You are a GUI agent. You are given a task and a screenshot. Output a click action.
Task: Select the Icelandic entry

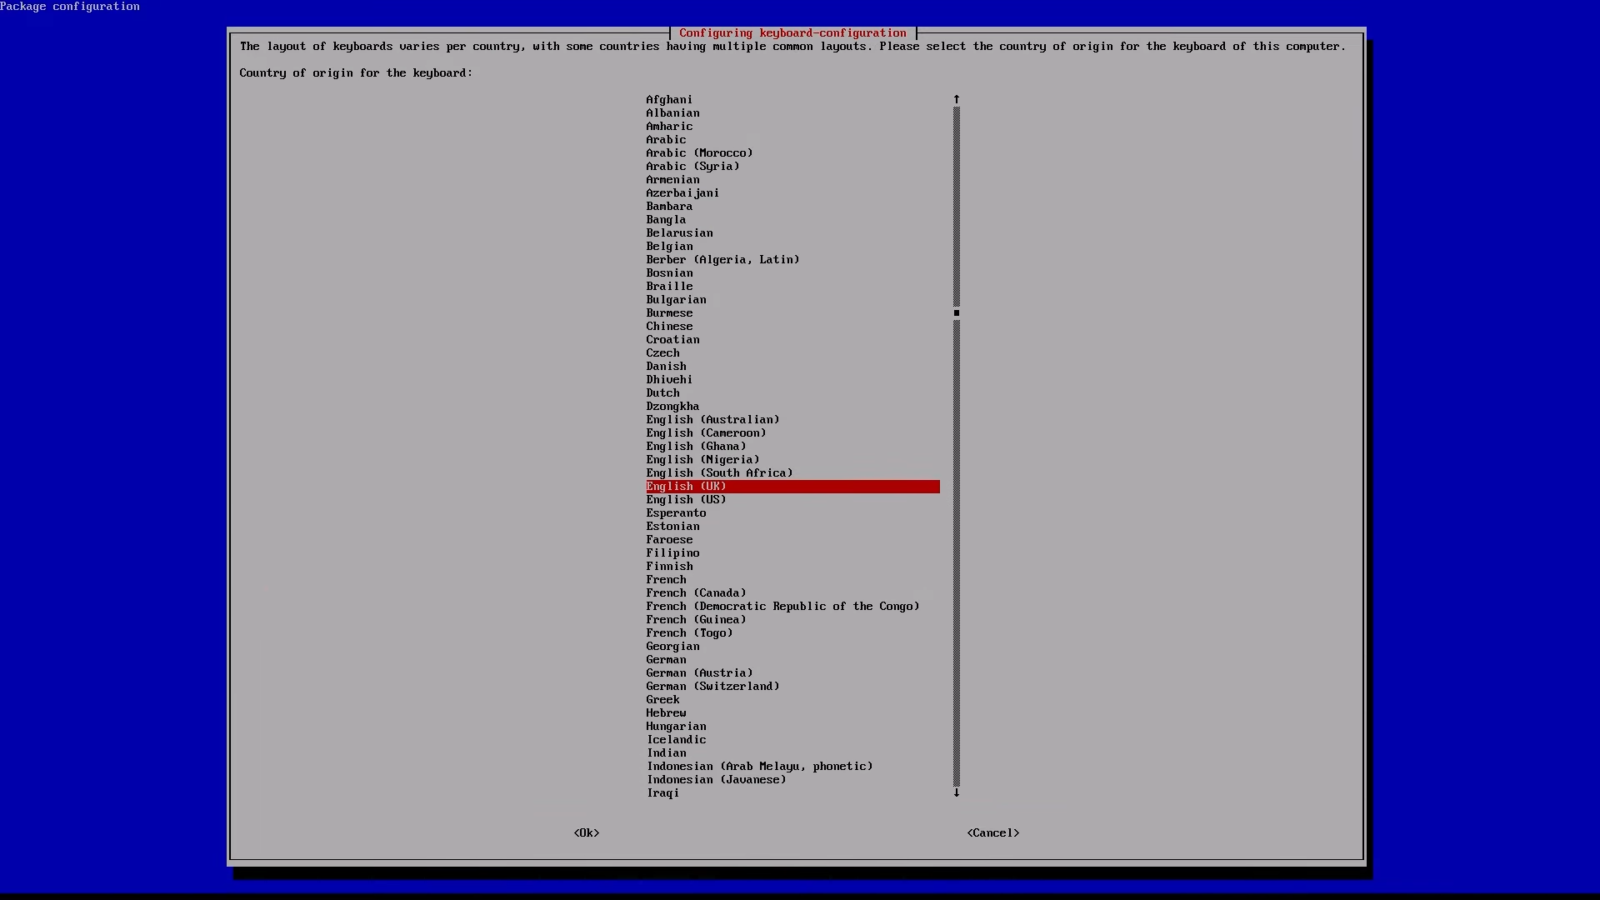pyautogui.click(x=676, y=739)
